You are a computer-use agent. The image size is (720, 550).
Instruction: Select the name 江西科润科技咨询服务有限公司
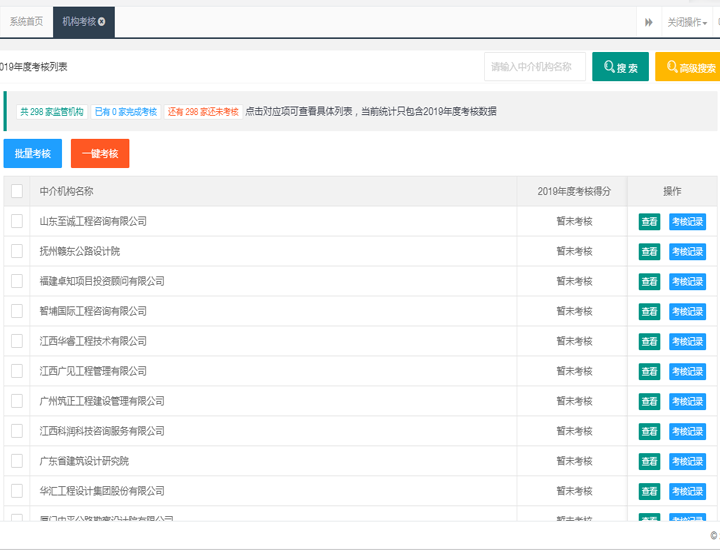click(x=102, y=431)
